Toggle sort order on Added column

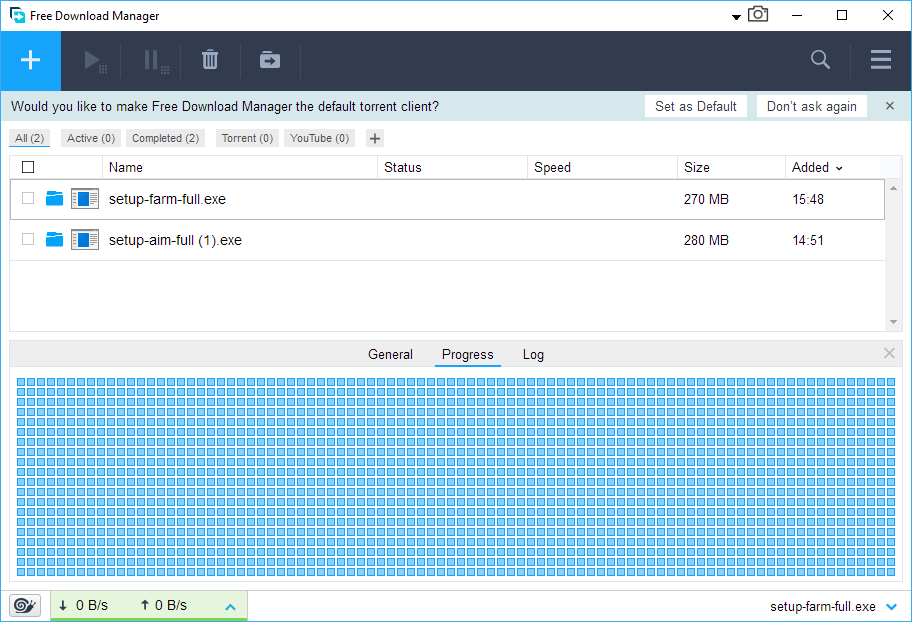click(x=817, y=168)
